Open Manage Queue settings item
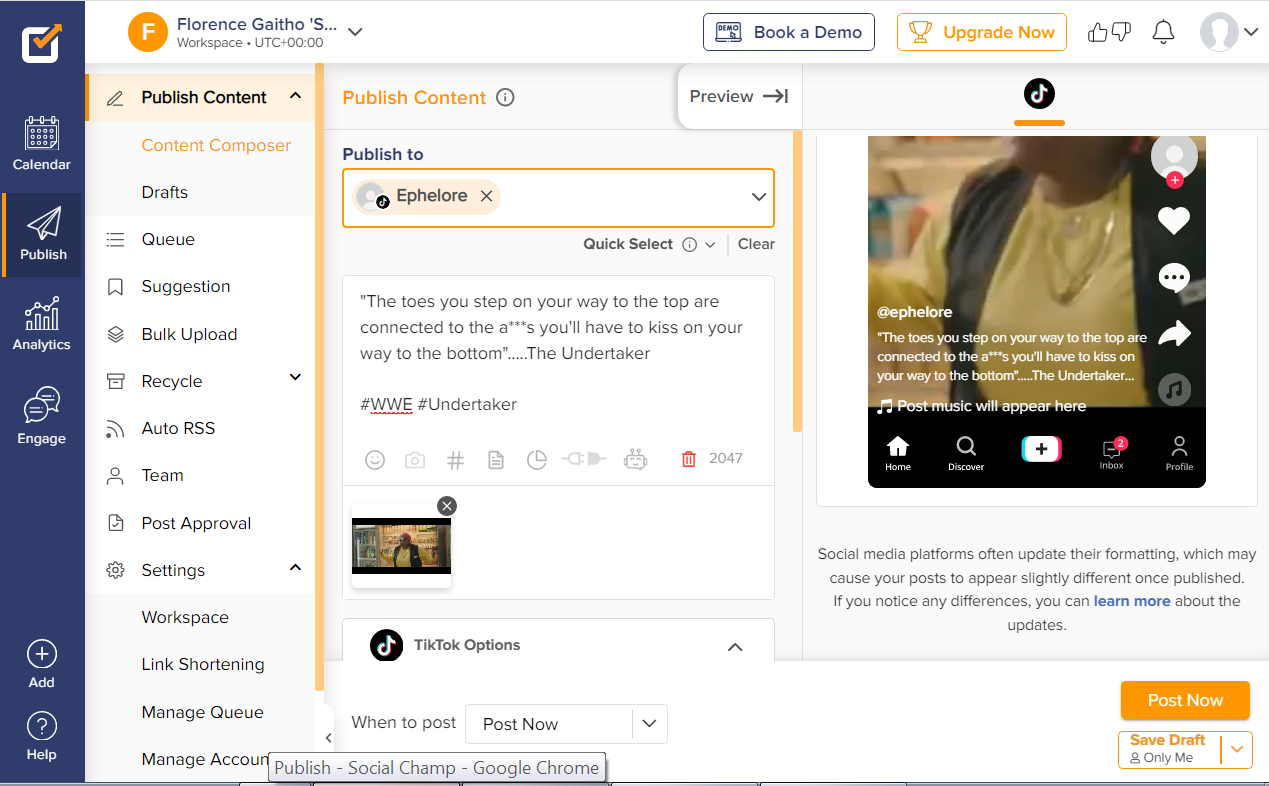 coord(203,712)
